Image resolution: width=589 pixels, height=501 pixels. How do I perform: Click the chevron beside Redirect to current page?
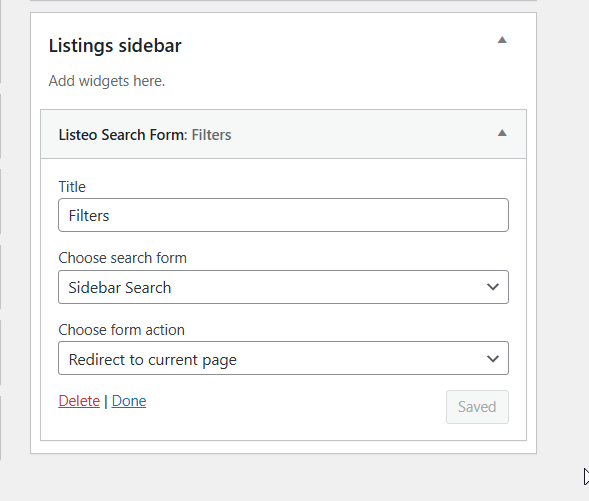(492, 359)
